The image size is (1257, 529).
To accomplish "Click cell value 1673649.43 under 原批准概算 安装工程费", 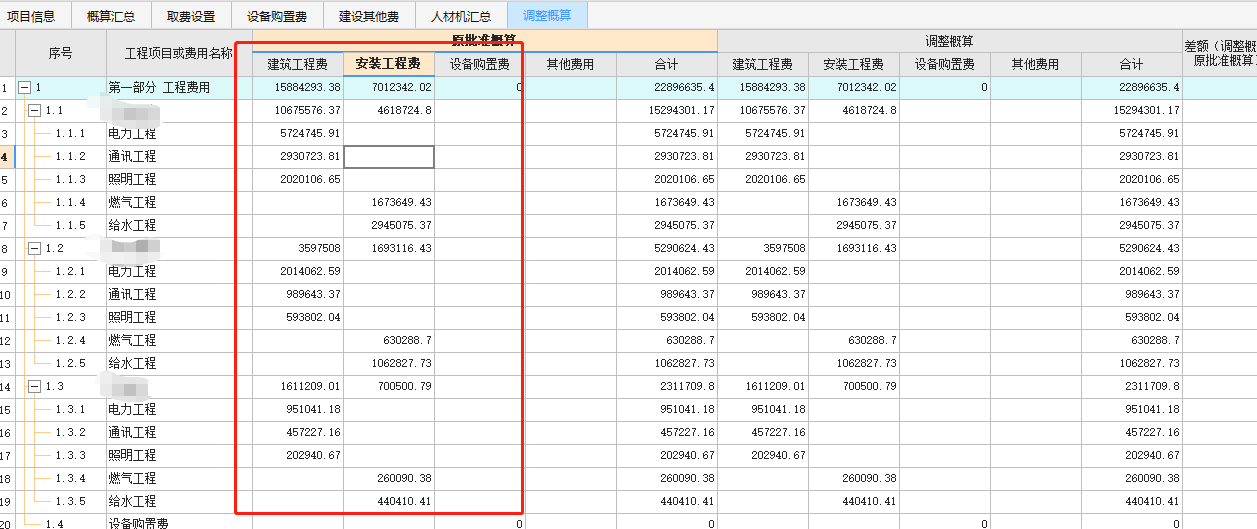I will 401,203.
